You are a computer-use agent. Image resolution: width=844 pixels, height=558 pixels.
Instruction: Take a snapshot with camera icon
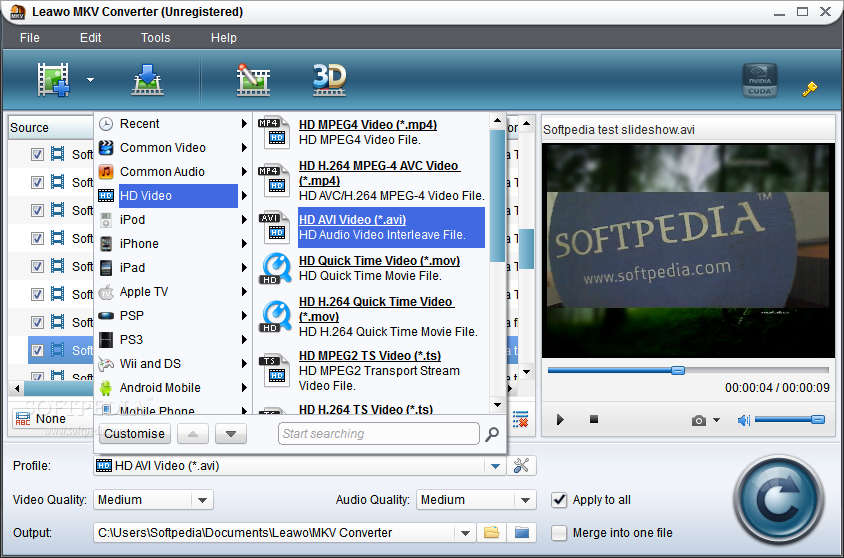(x=699, y=420)
